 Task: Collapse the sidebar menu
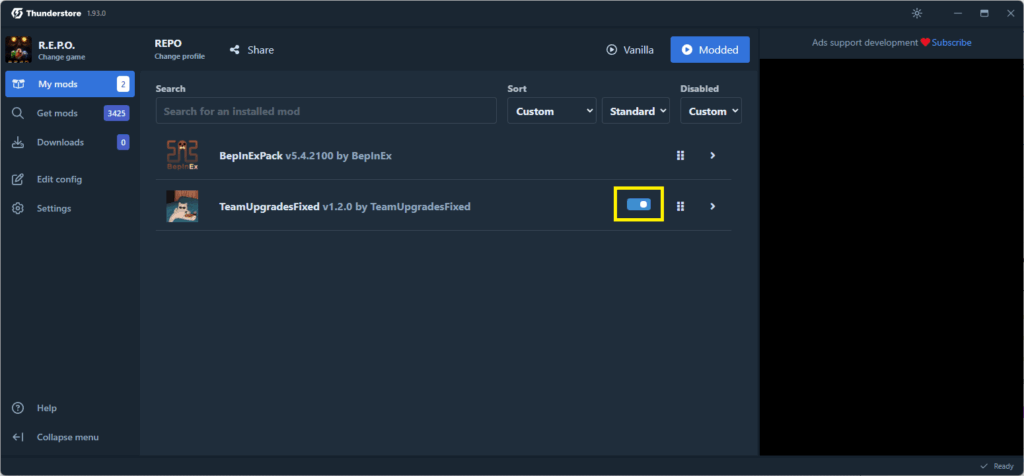70,437
